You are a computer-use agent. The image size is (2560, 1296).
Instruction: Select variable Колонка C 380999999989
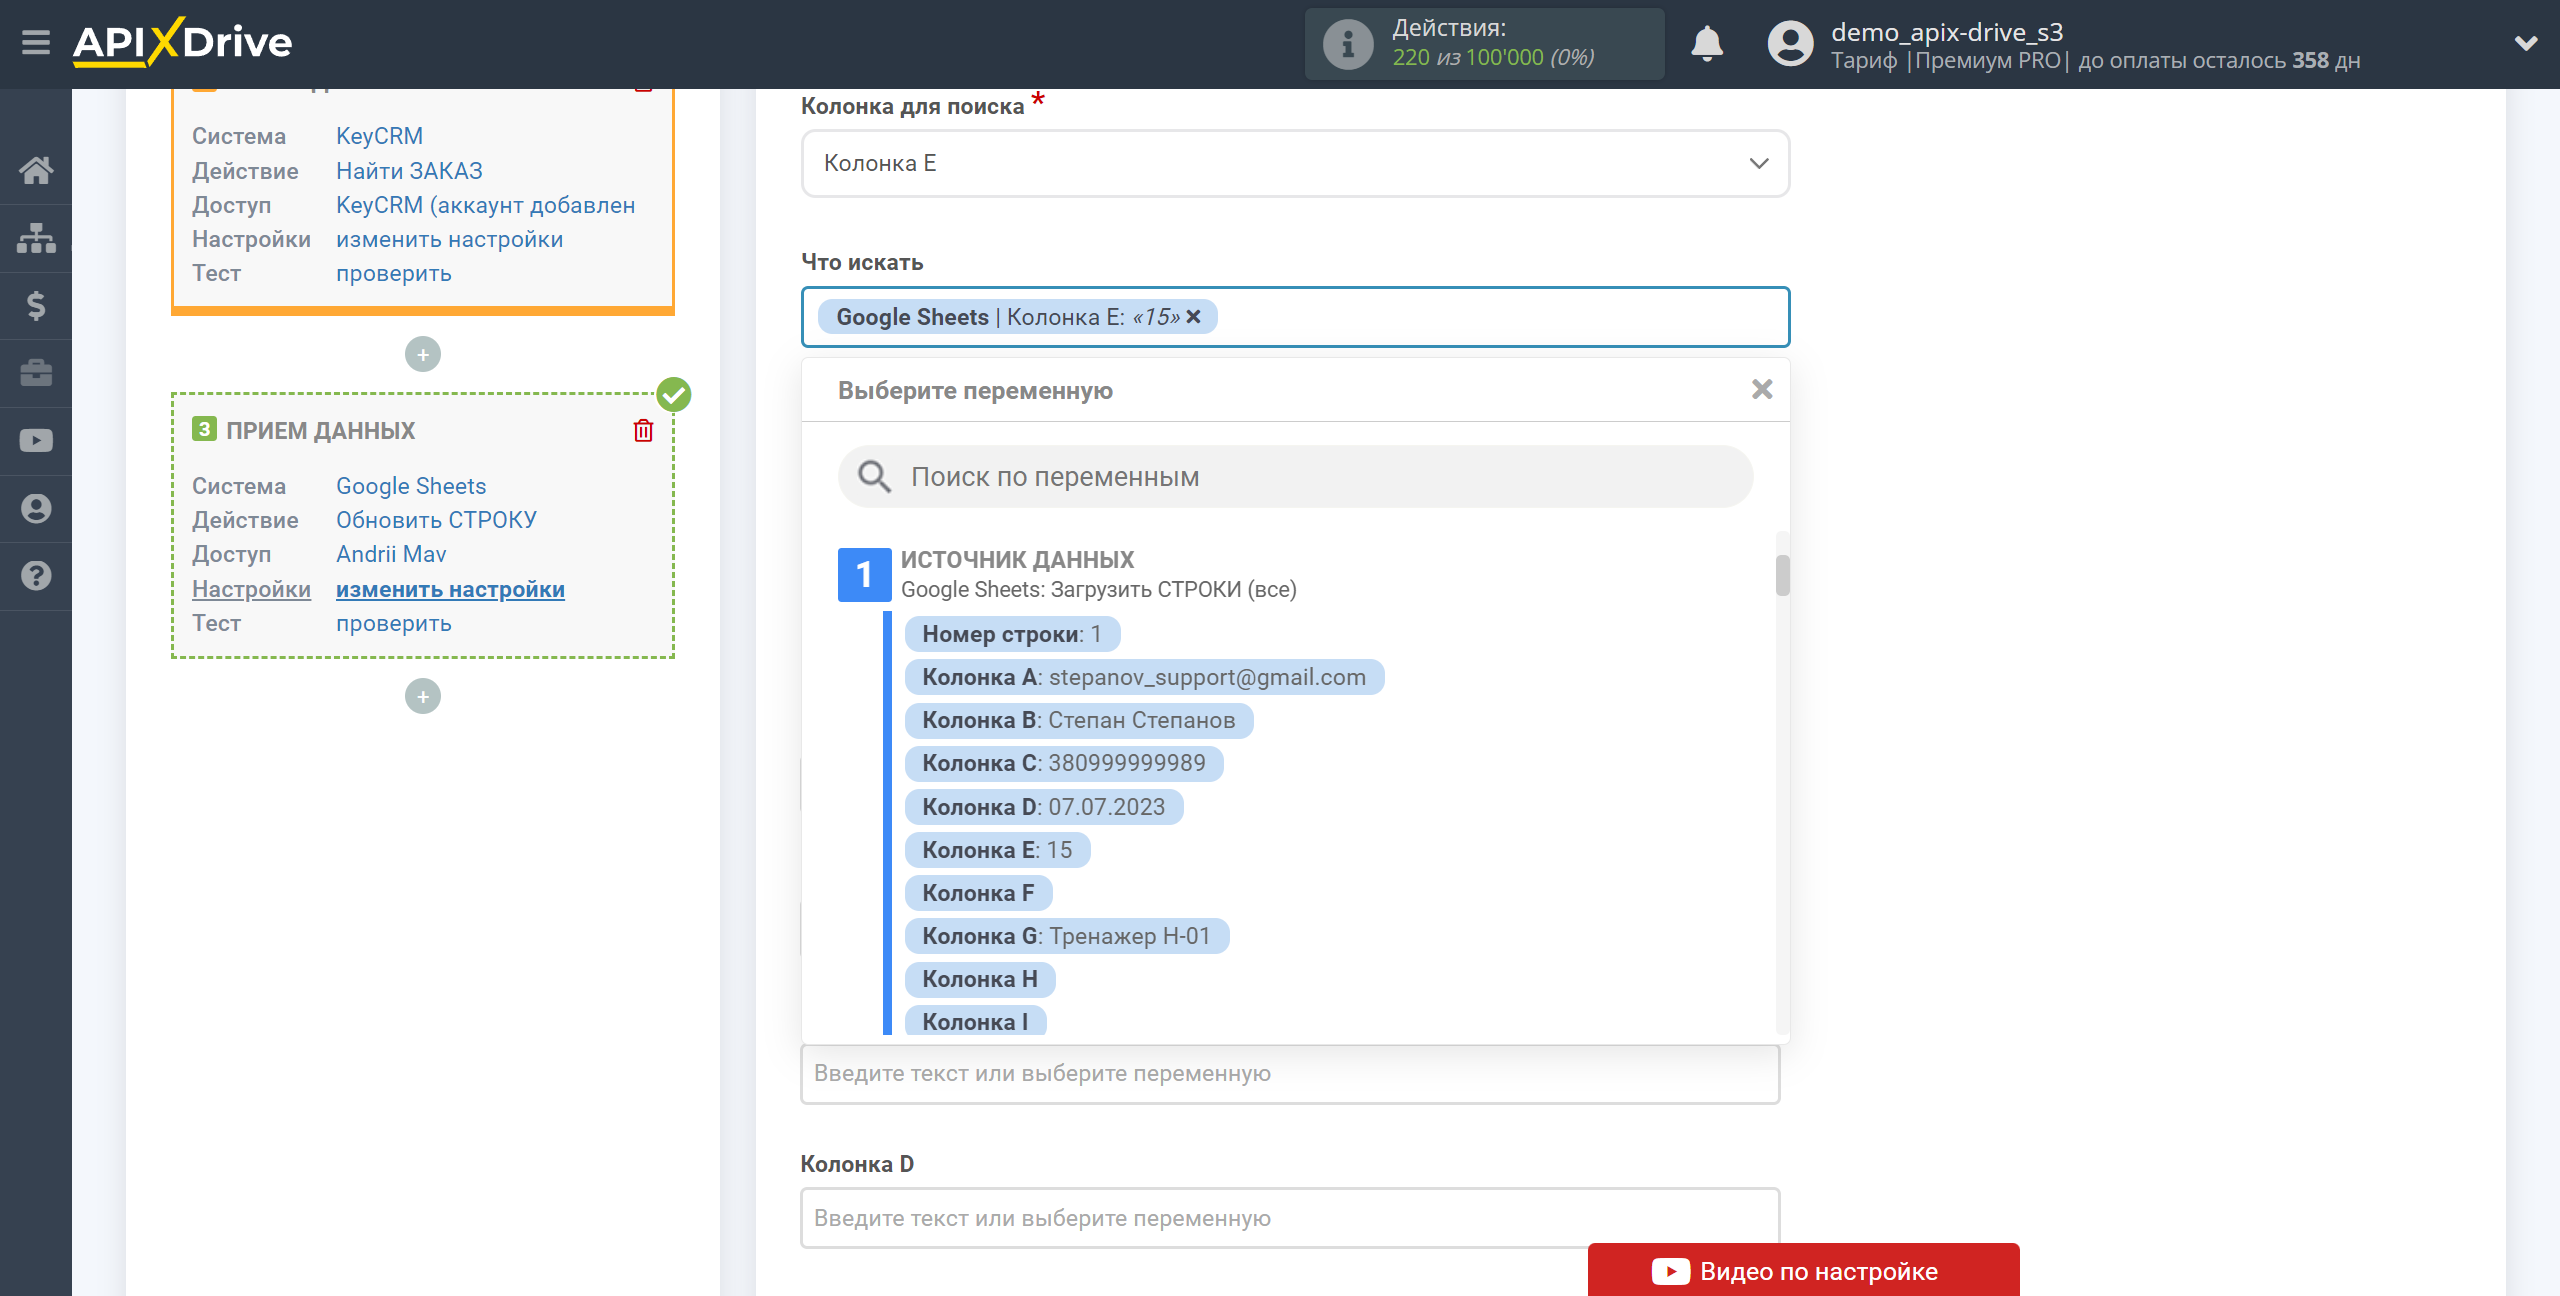[x=1064, y=763]
